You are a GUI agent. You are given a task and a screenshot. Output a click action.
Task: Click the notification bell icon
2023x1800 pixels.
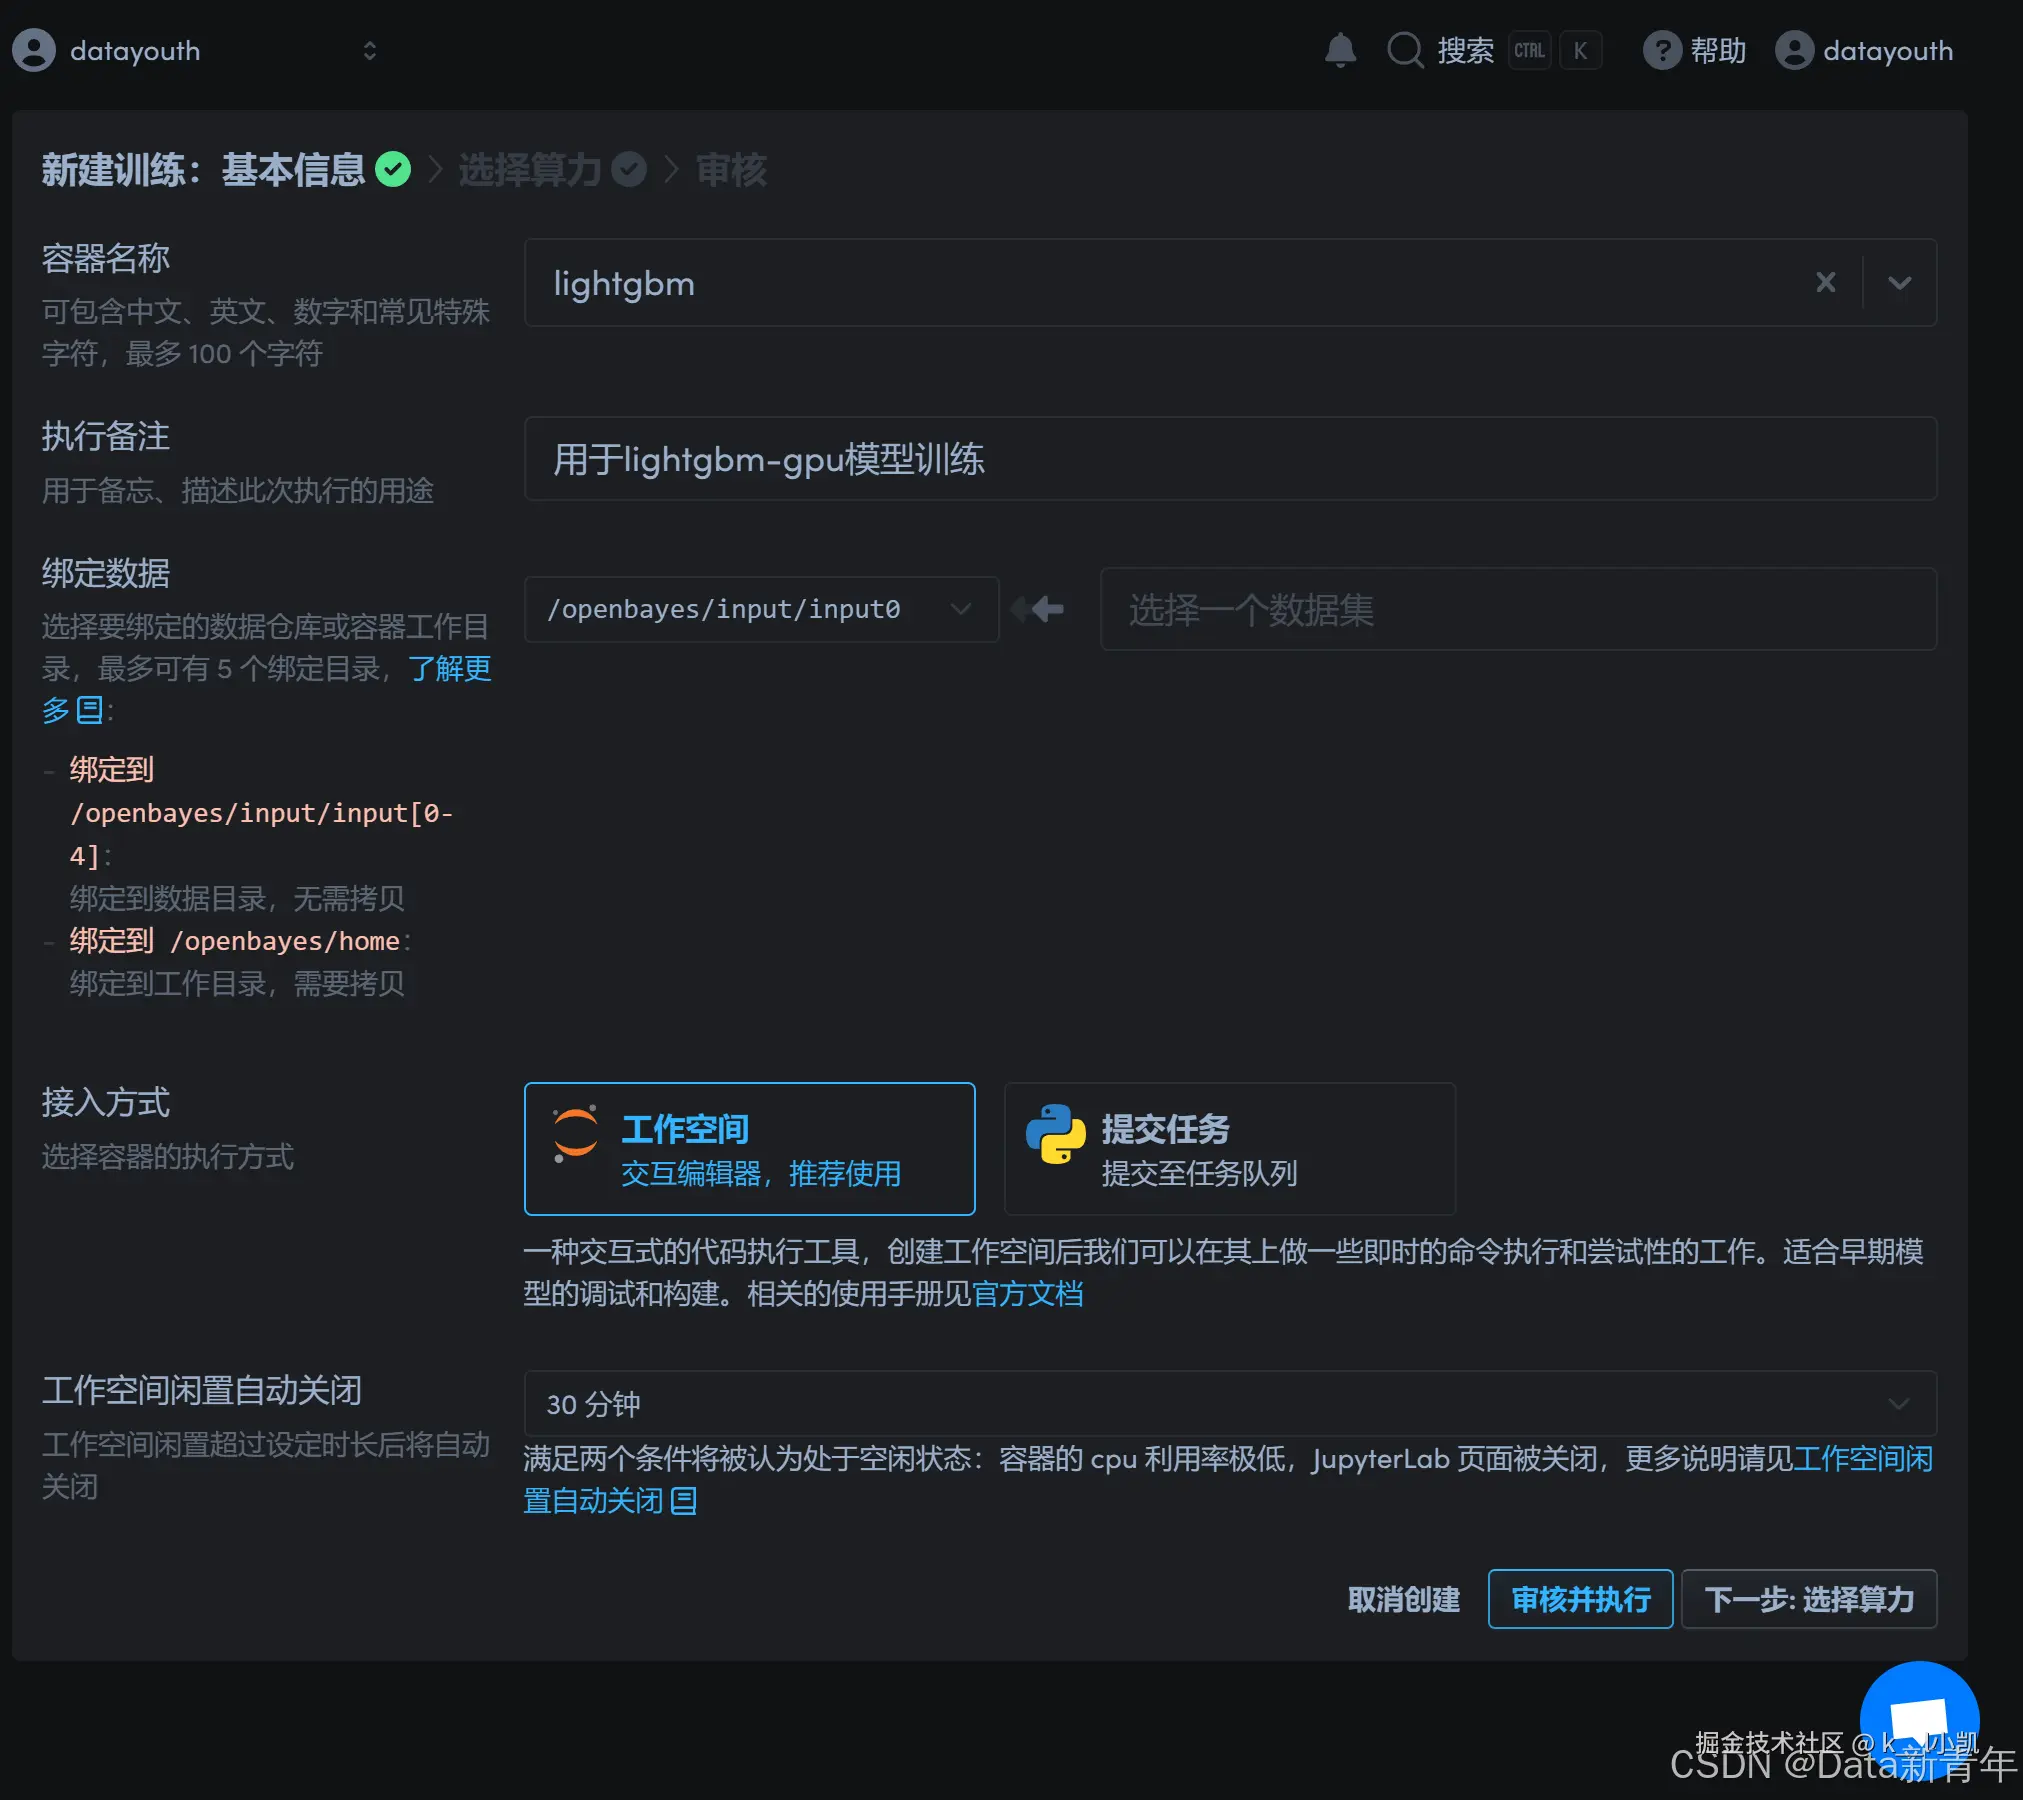1340,50
